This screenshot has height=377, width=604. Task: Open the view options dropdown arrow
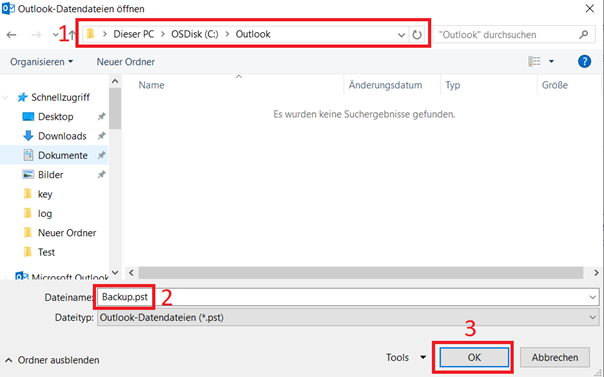551,61
